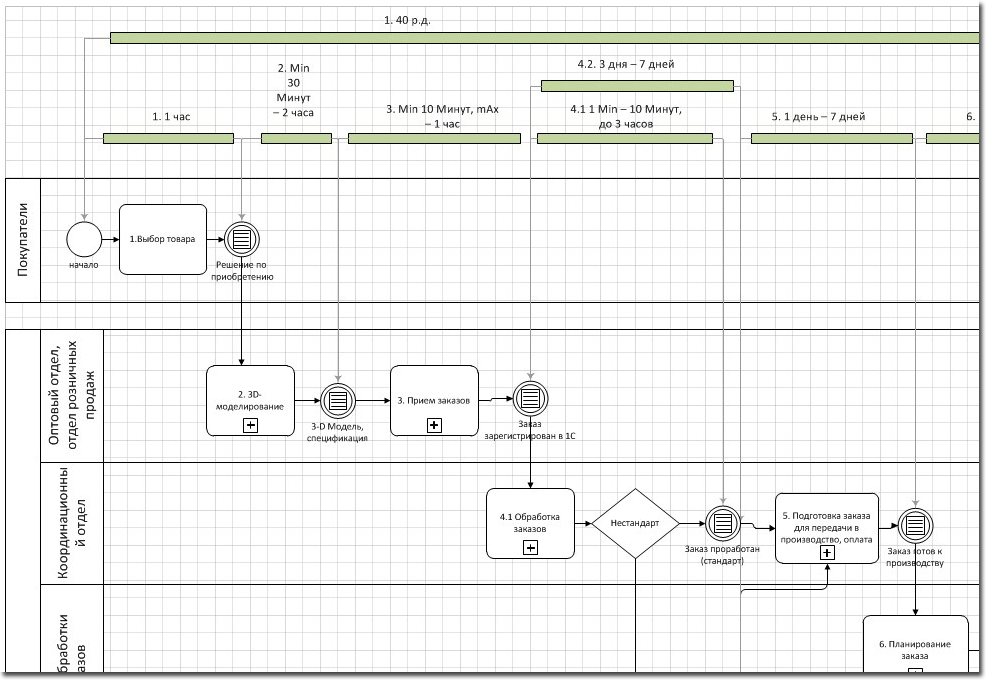Click the "Заказ зарегистрирован в 1С" event icon
This screenshot has width=1000, height=700.
point(530,400)
